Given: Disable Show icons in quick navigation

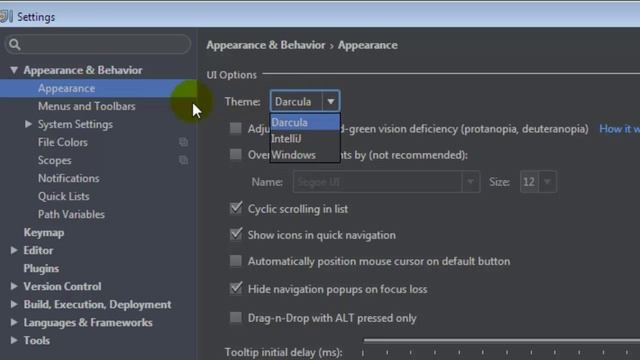Looking at the screenshot, I should (236, 234).
